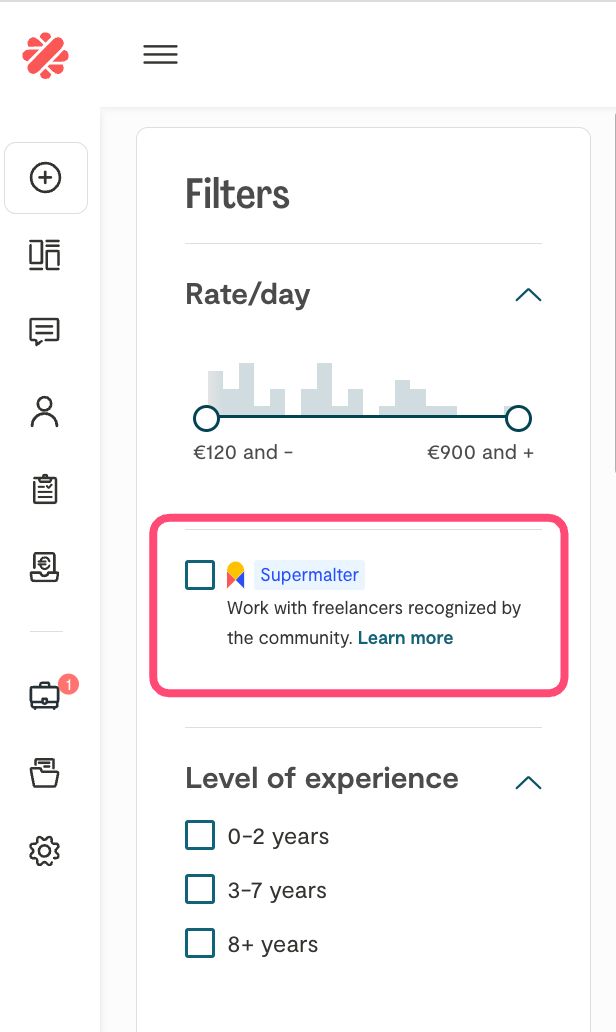Viewport: 616px width, 1032px height.
Task: Click the plus create icon in sidebar
Action: pyautogui.click(x=46, y=178)
